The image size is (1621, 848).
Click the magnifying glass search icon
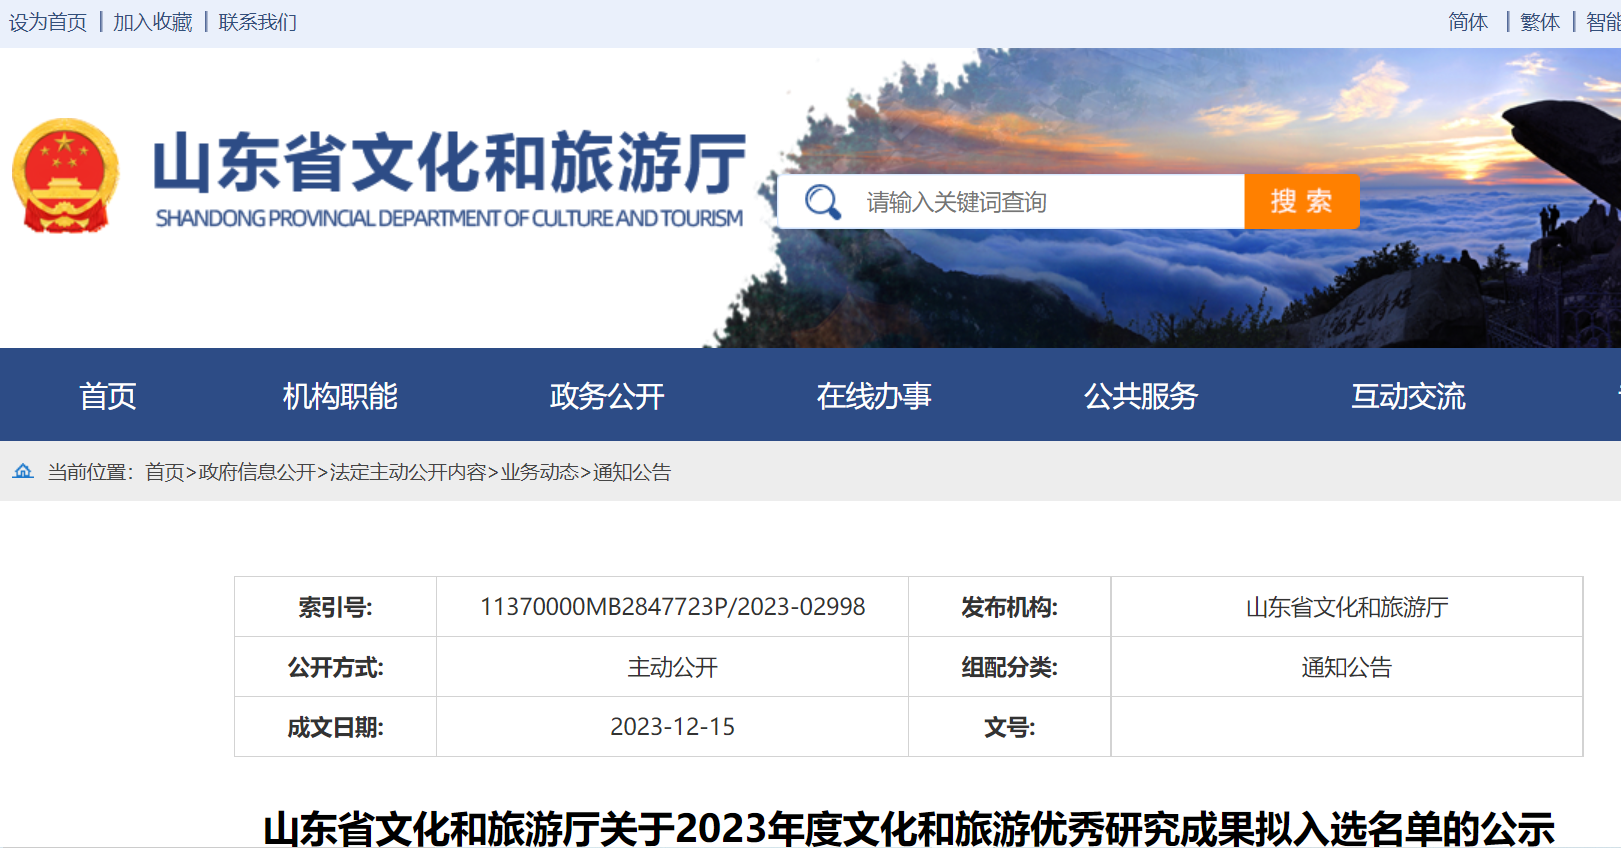pyautogui.click(x=822, y=202)
